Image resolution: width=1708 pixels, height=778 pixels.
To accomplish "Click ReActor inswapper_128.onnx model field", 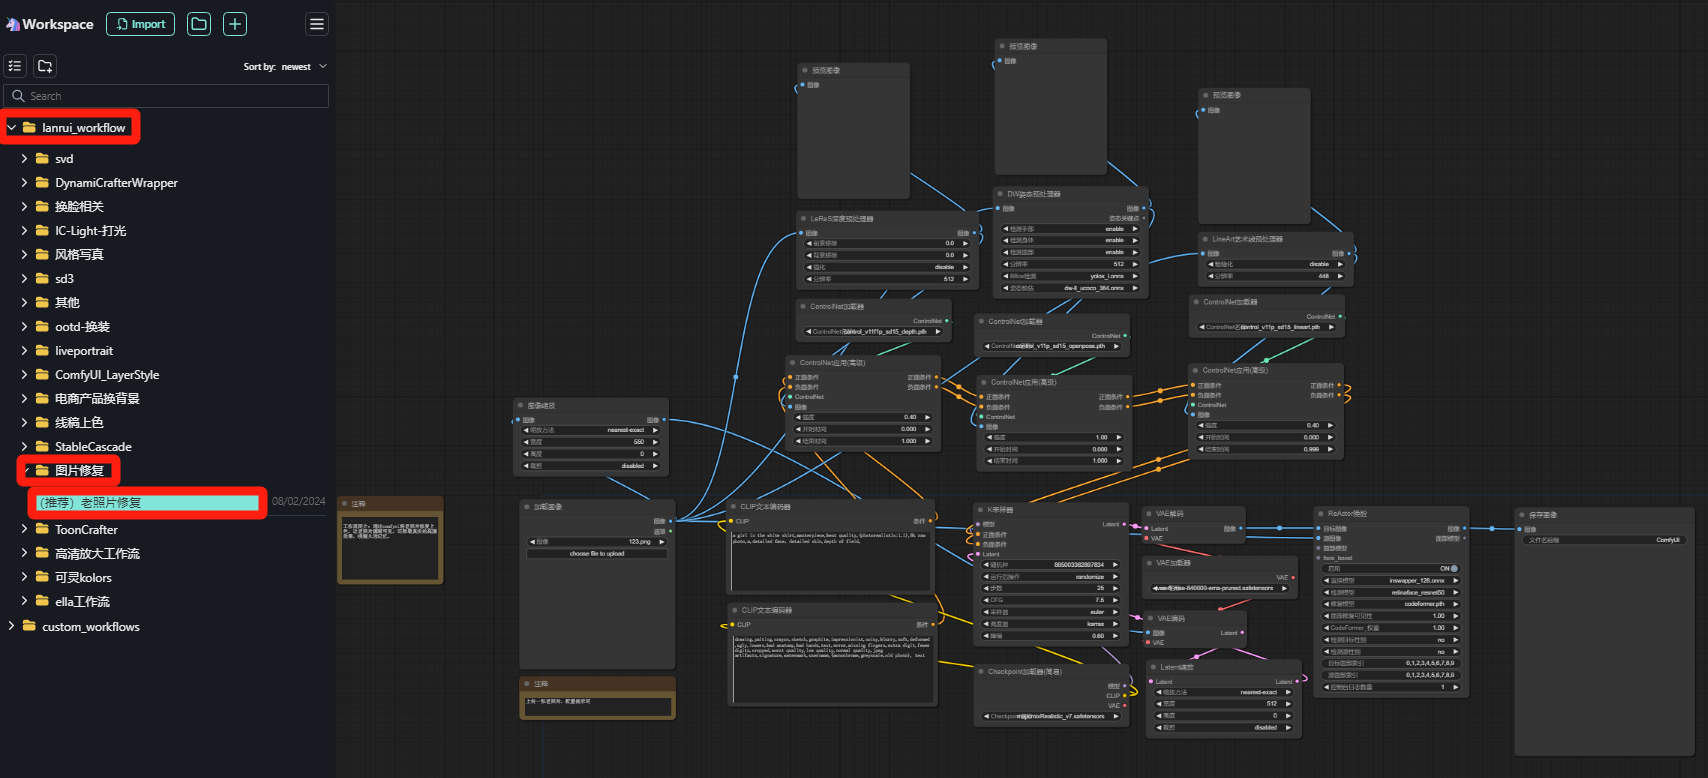I will (x=1392, y=580).
